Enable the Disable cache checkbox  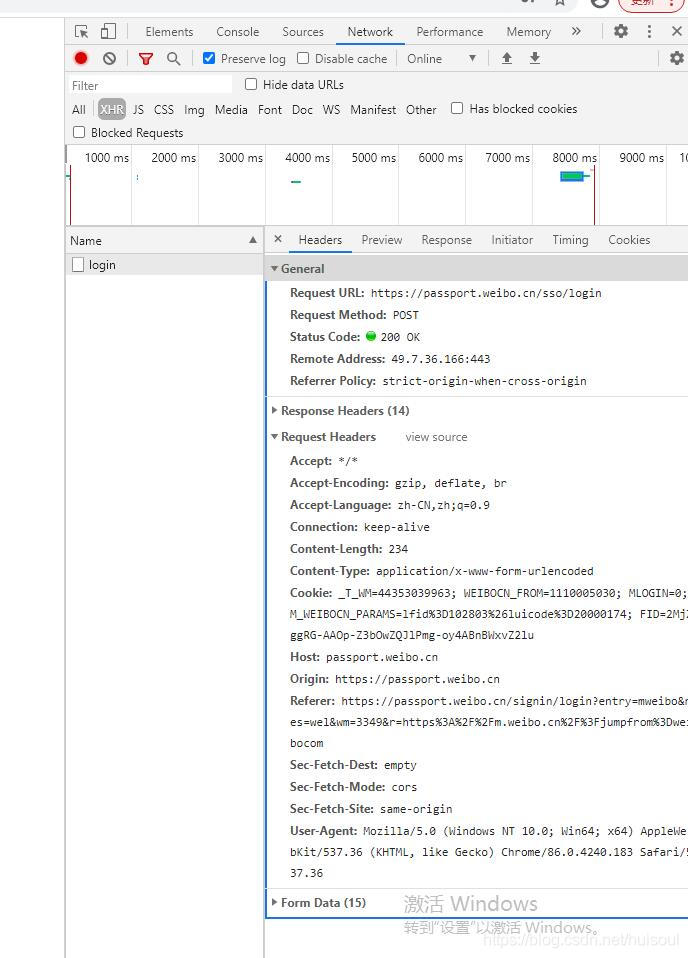pyautogui.click(x=303, y=58)
